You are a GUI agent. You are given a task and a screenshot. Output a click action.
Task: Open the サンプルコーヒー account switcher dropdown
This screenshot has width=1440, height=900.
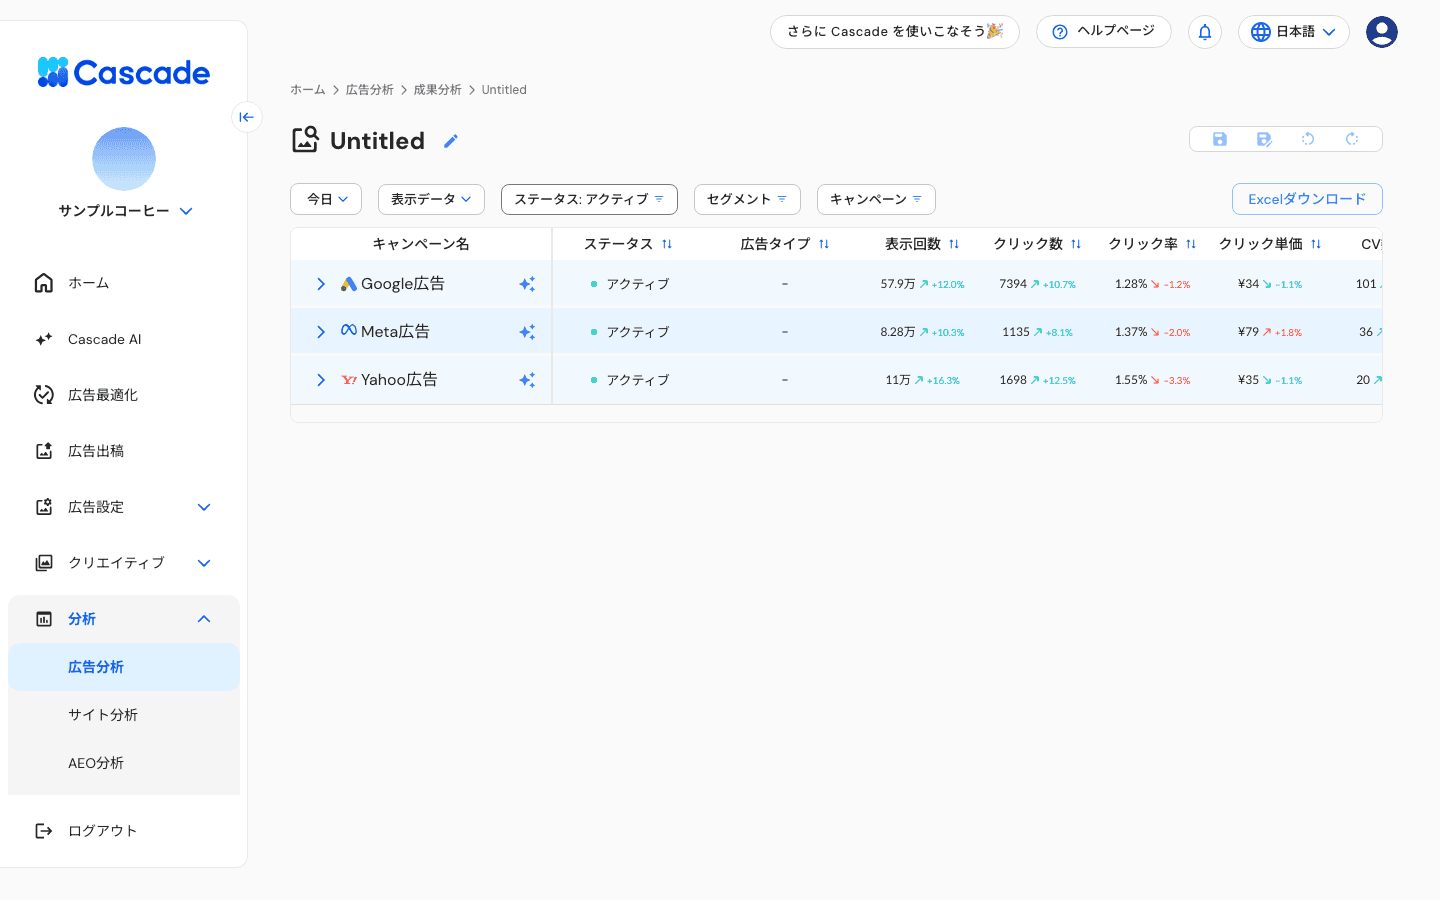pos(125,211)
